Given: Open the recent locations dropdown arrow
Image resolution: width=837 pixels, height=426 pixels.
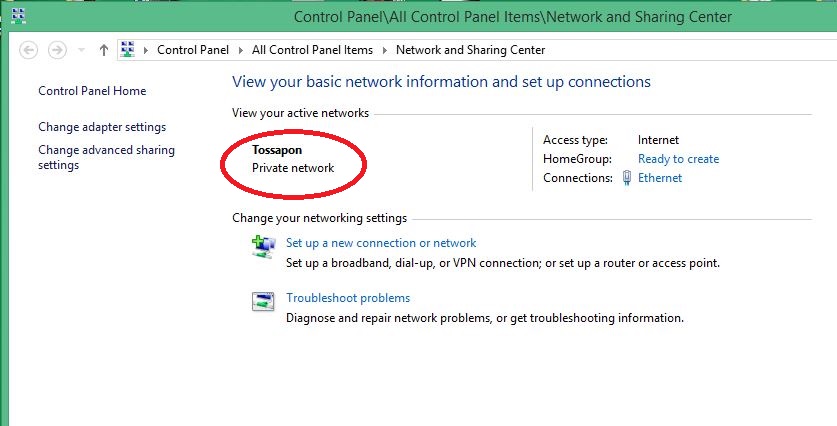Looking at the screenshot, I should pos(81,50).
